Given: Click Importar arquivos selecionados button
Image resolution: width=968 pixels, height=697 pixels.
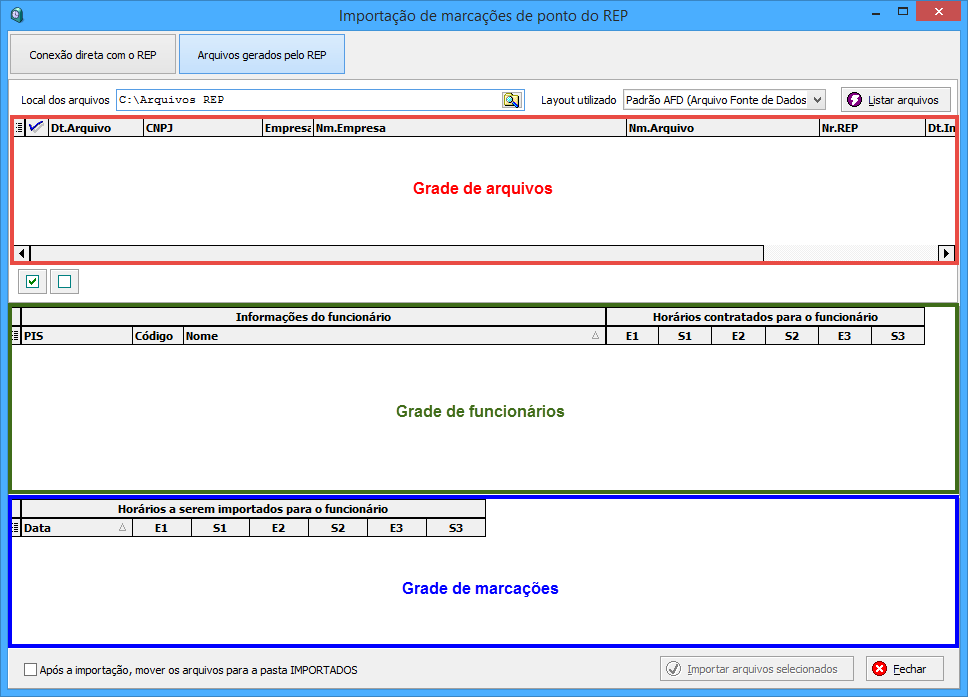Looking at the screenshot, I should pos(756,669).
